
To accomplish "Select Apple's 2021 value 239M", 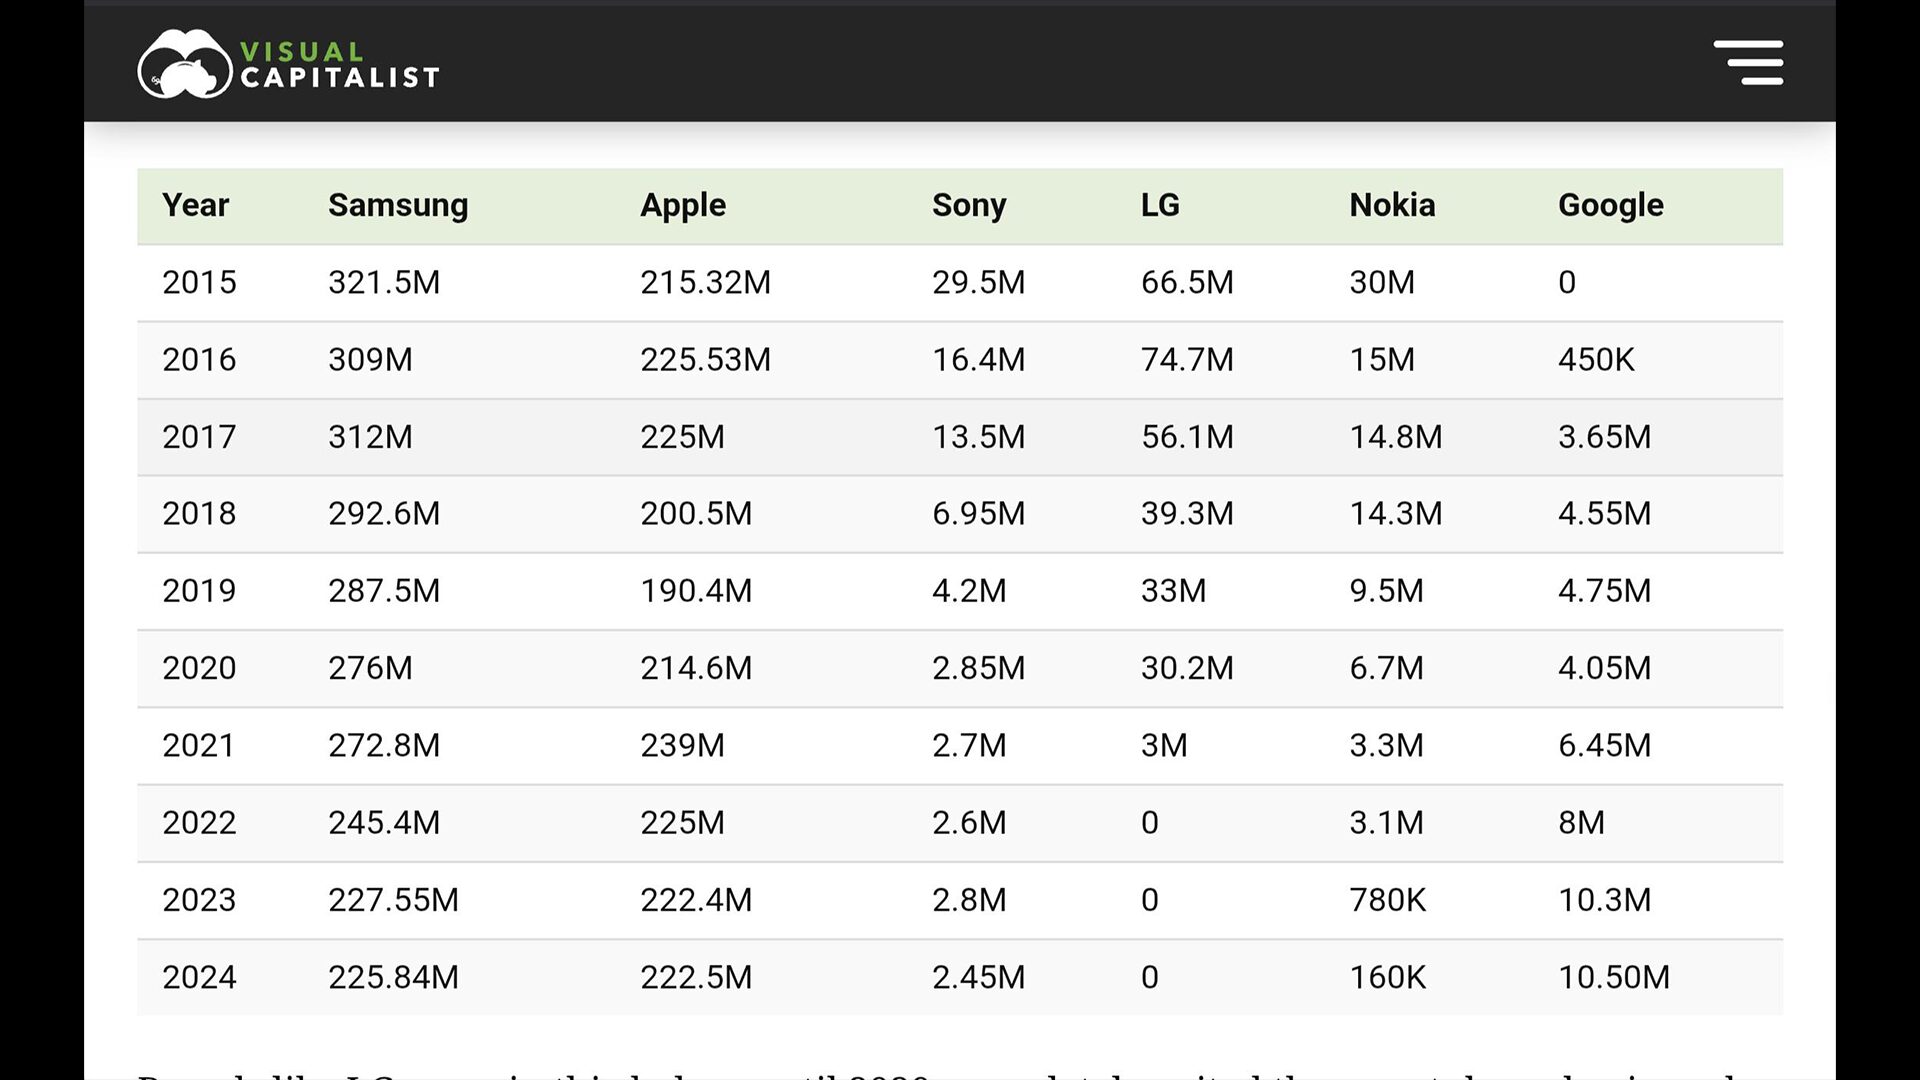I will (x=682, y=745).
